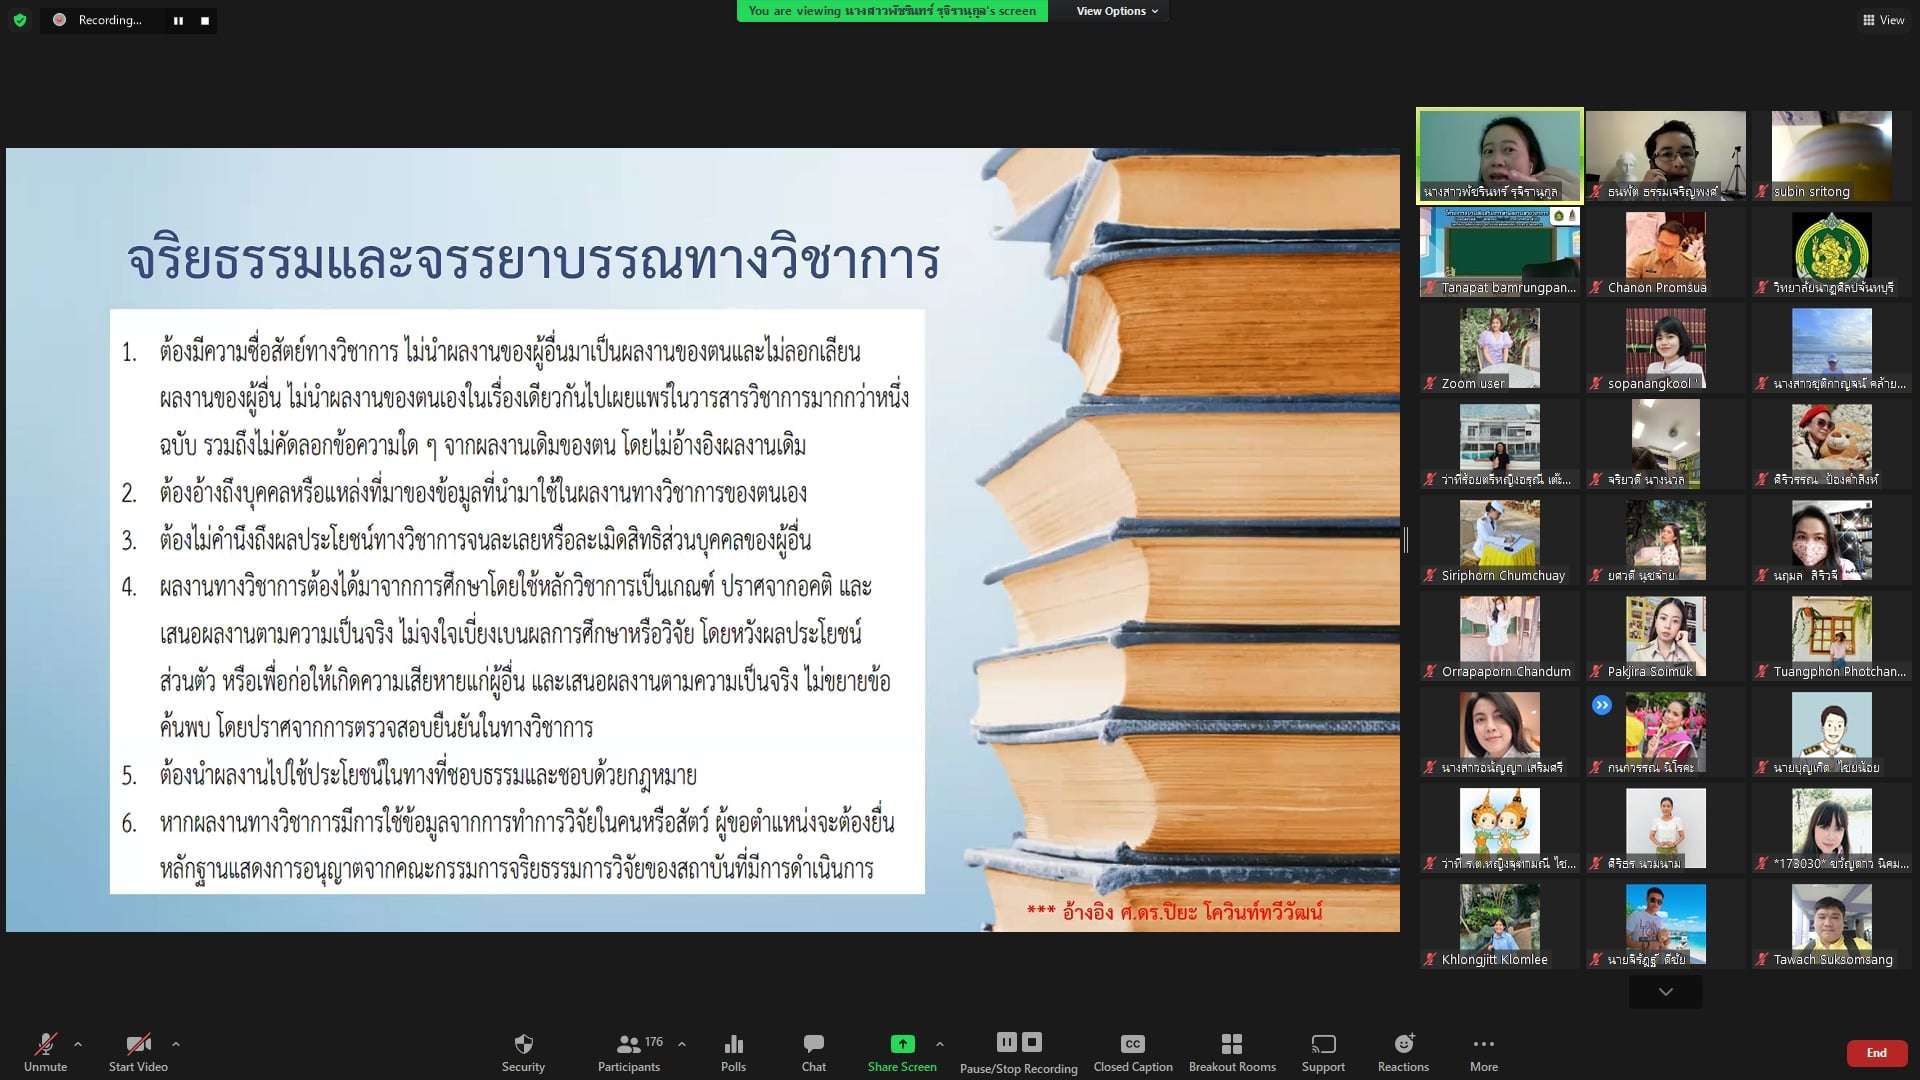This screenshot has width=1920, height=1080.
Task: Open the Chat panel
Action: click(813, 1045)
